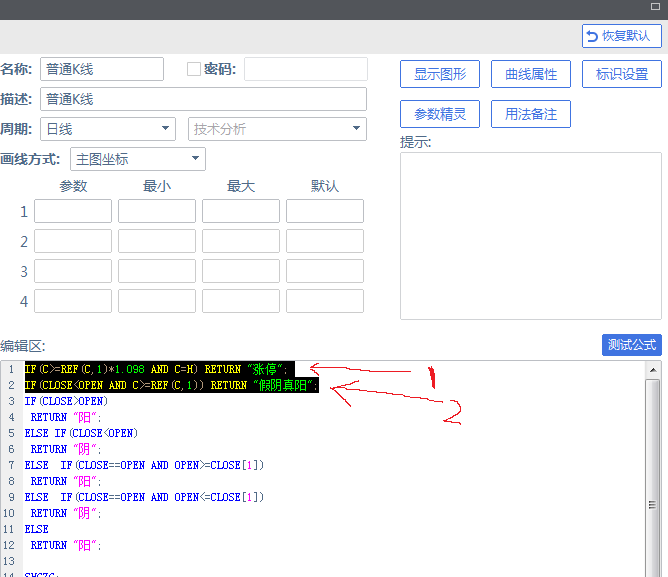Click the 标识设置 button
The height and width of the screenshot is (577, 668).
[622, 74]
